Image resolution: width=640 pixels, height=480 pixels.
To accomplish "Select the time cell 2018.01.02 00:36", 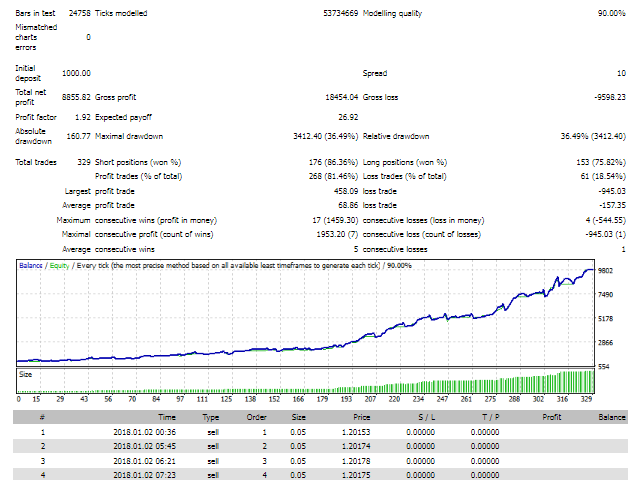I will pos(144,432).
